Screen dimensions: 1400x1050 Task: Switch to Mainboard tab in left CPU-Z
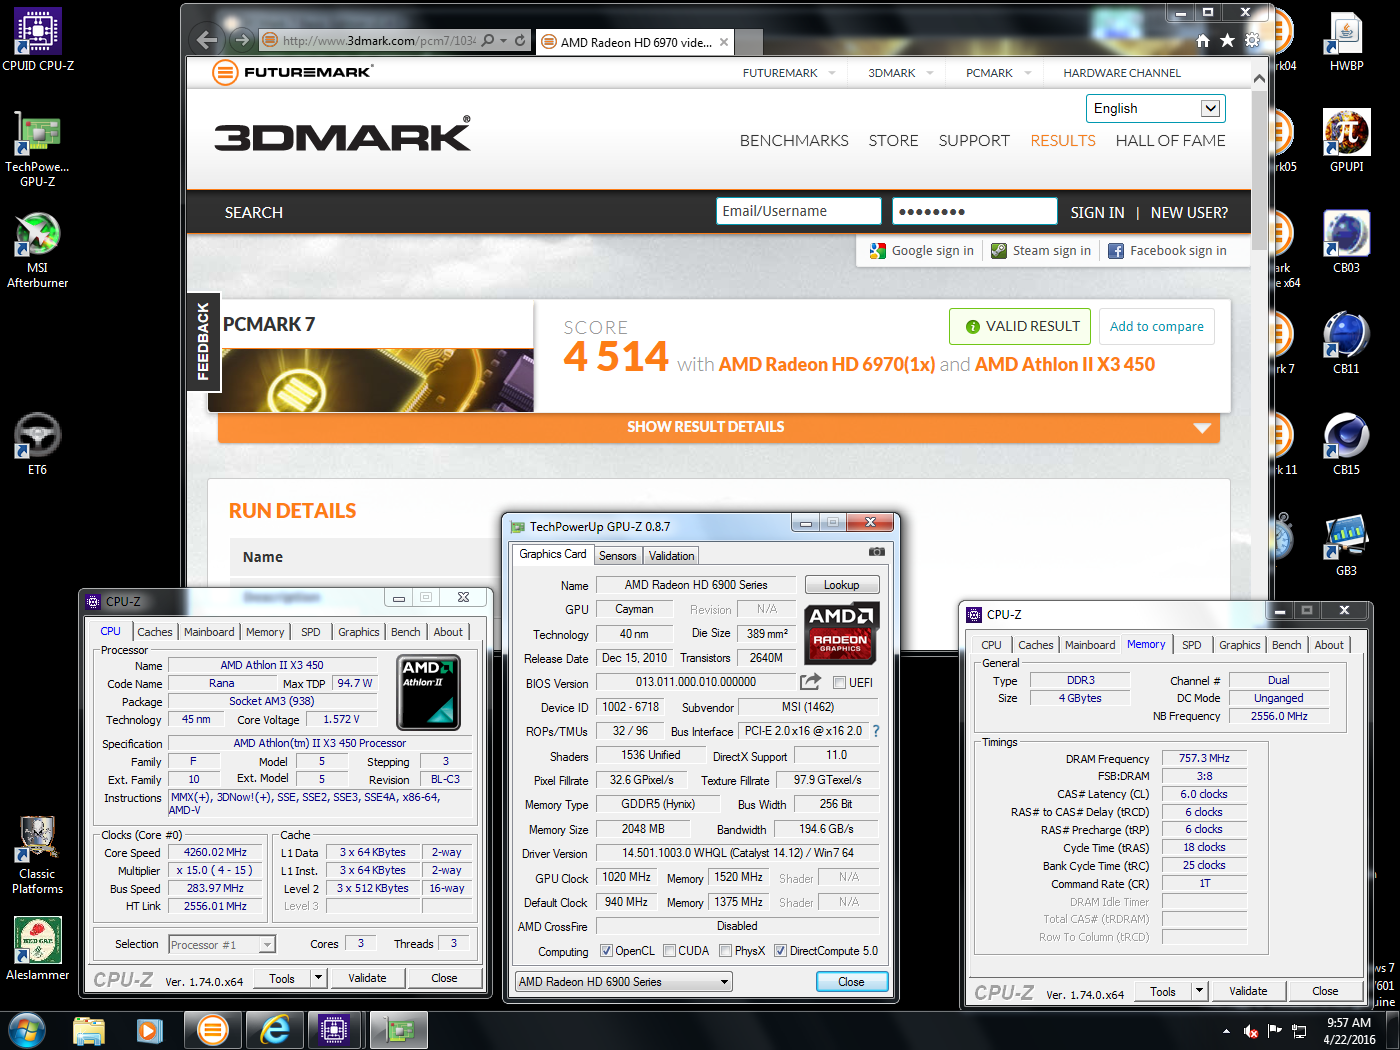pos(209,632)
